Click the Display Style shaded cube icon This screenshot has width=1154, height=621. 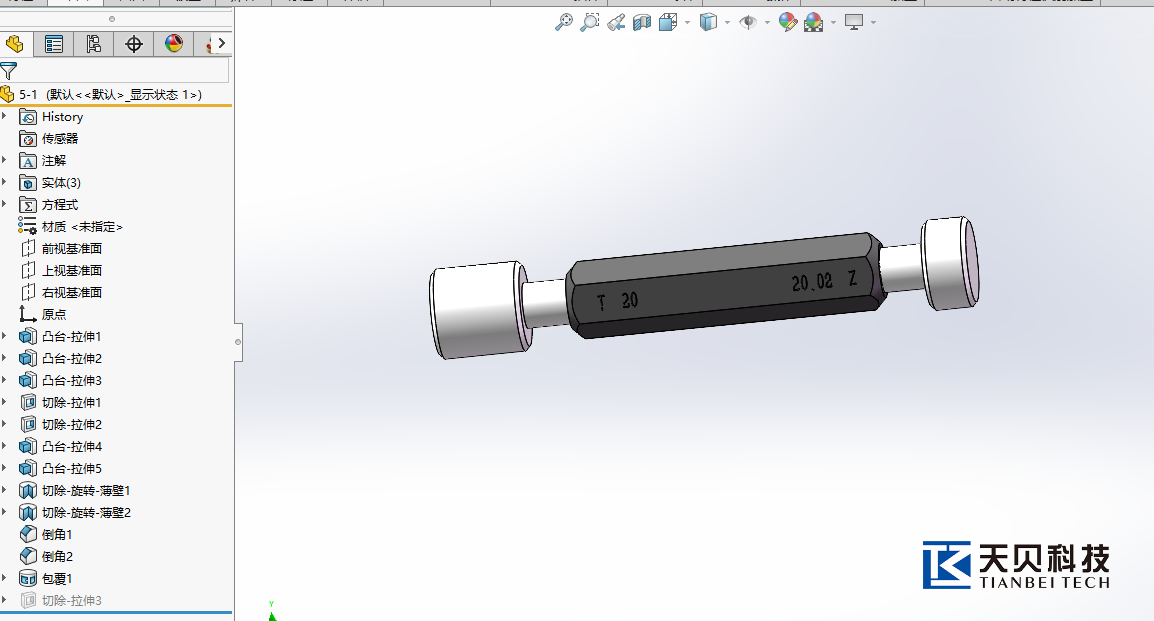[x=708, y=22]
